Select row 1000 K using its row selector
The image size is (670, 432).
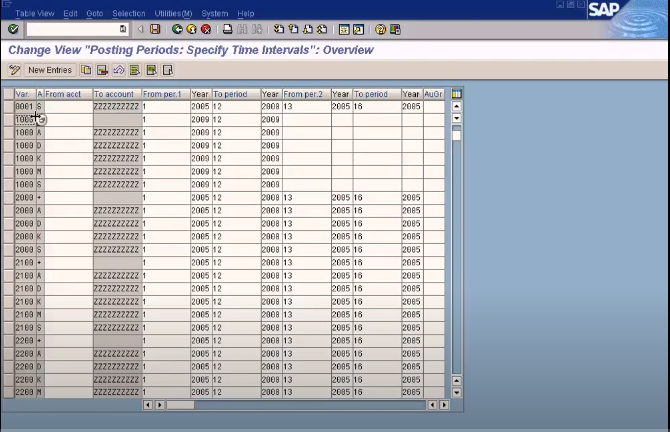pyautogui.click(x=9, y=159)
